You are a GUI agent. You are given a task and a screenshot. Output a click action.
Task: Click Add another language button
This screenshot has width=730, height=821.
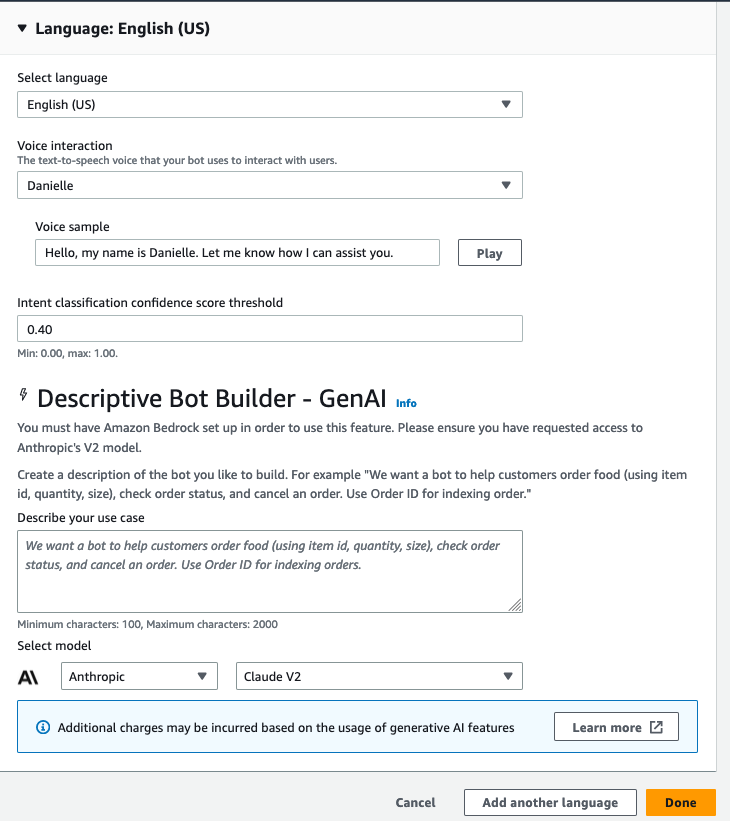pyautogui.click(x=550, y=803)
